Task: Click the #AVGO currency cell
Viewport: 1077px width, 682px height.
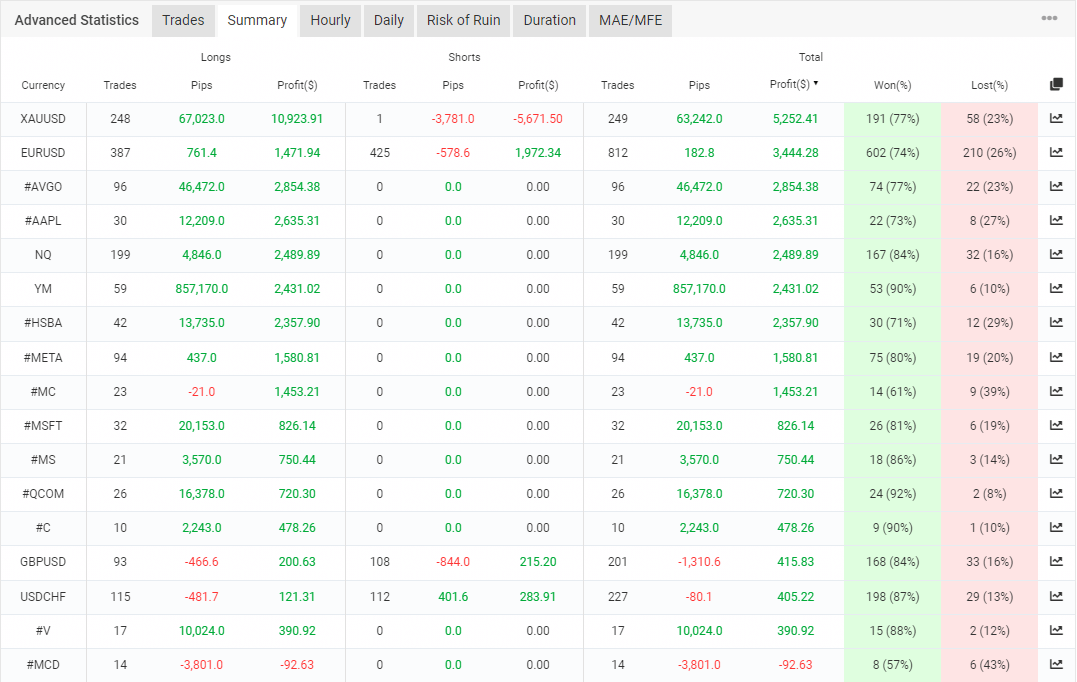Action: pos(43,187)
